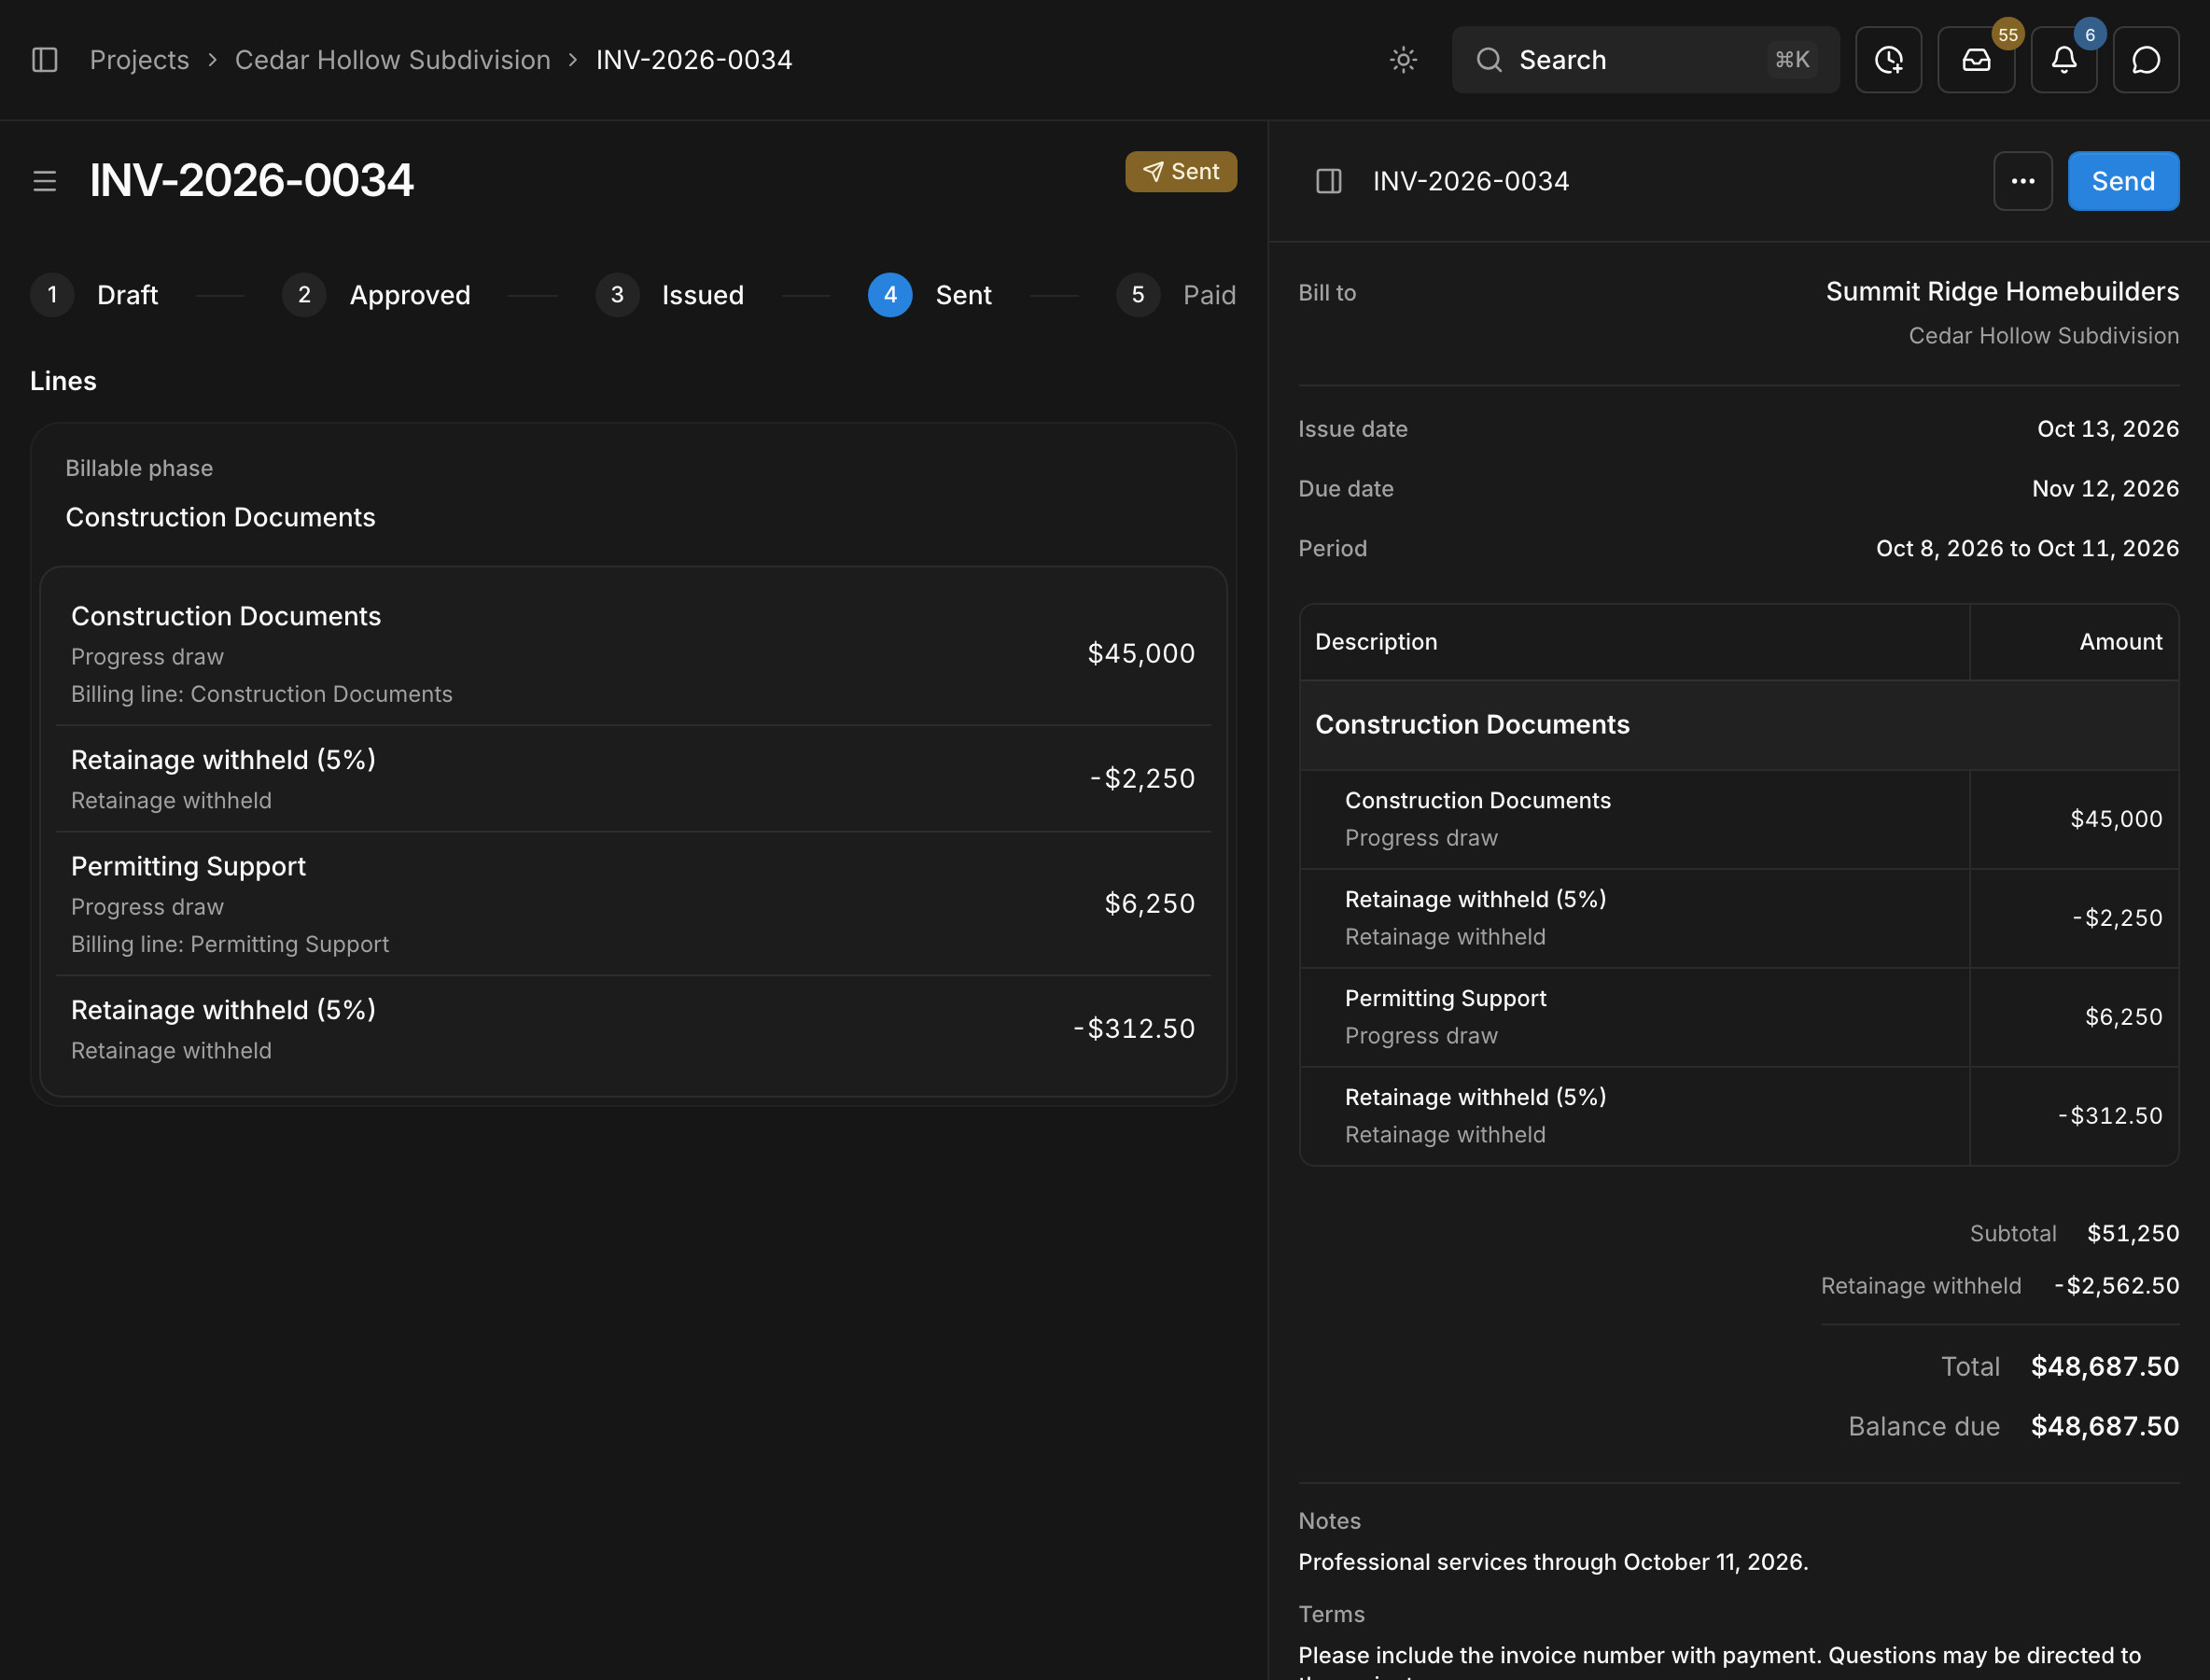Click Professional services notes text
2210x1680 pixels.
tap(1553, 1562)
